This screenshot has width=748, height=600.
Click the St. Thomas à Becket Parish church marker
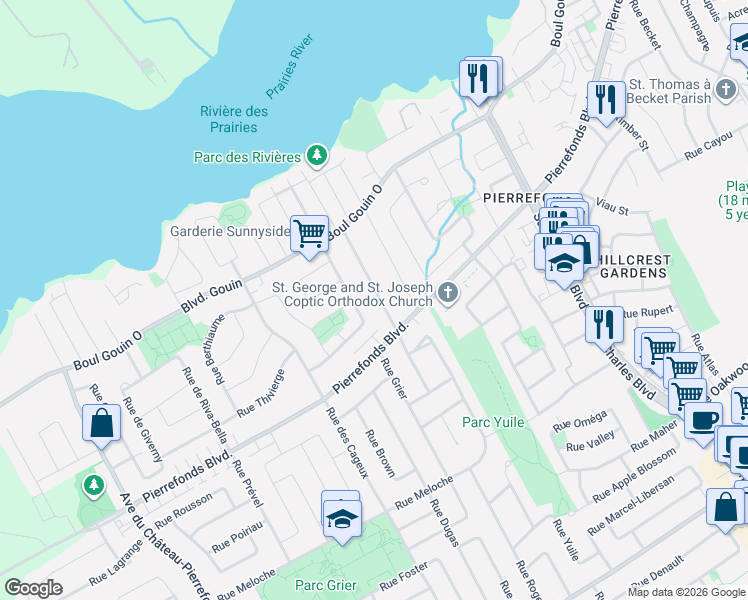pos(726,90)
